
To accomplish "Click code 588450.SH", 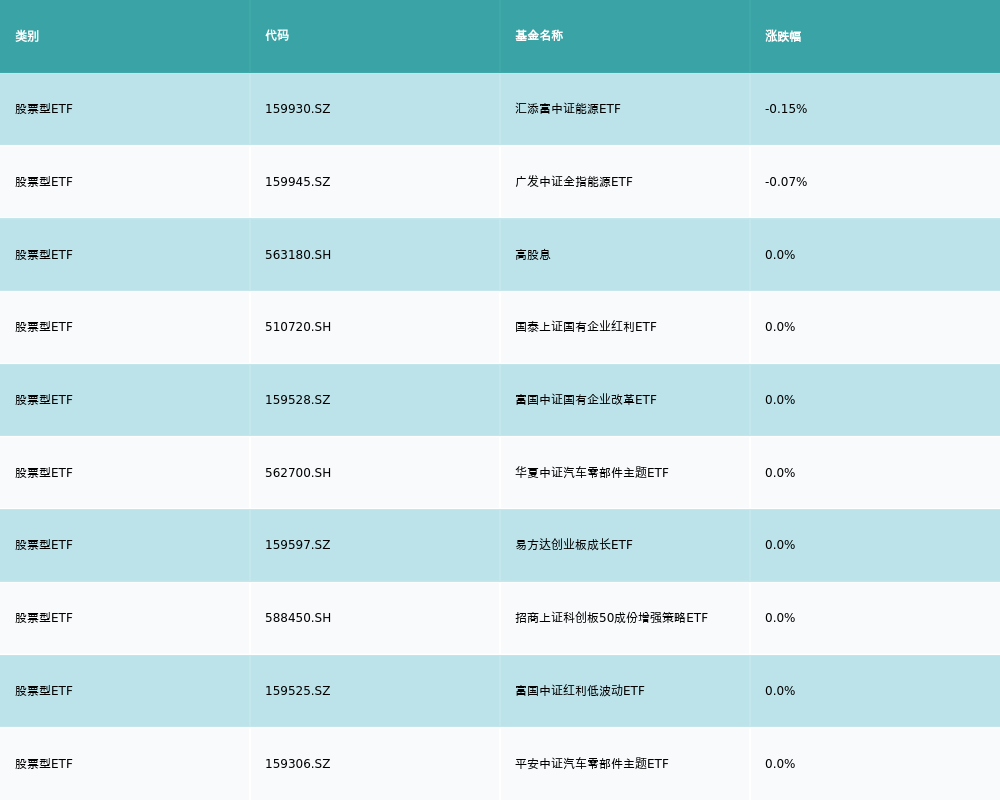I will pyautogui.click(x=297, y=618).
